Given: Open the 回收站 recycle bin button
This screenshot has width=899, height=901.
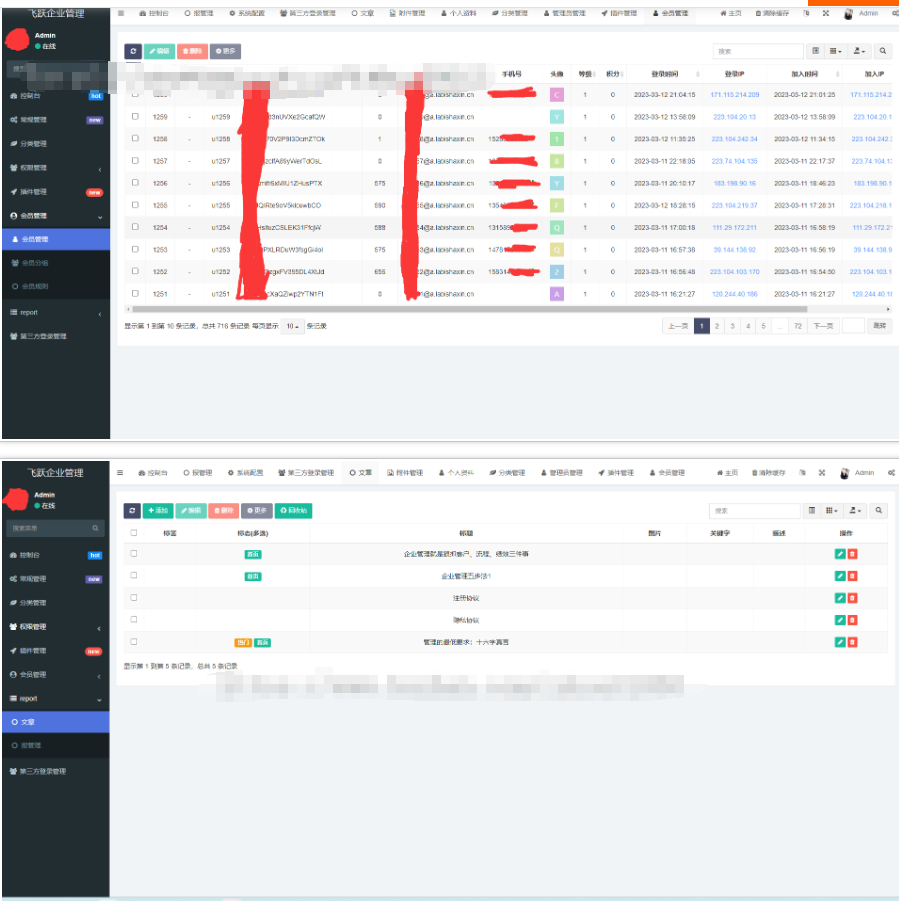Looking at the screenshot, I should 295,511.
